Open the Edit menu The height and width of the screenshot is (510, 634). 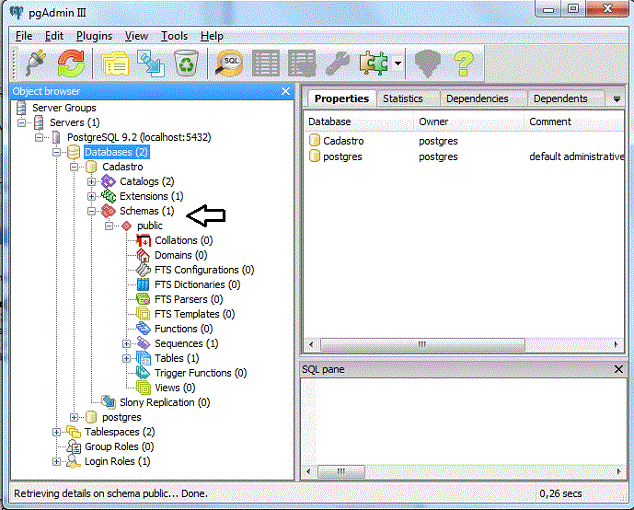(x=54, y=36)
